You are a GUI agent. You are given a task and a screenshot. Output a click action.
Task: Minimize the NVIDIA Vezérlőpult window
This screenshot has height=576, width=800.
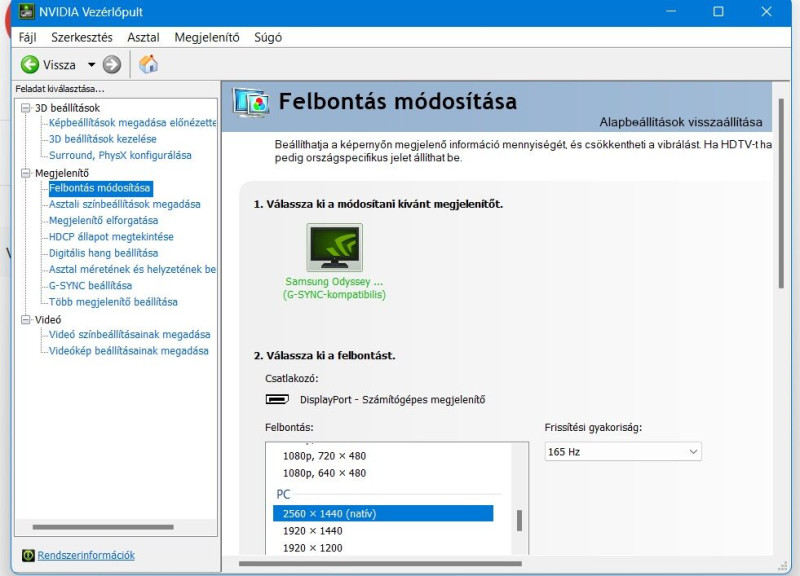point(671,12)
